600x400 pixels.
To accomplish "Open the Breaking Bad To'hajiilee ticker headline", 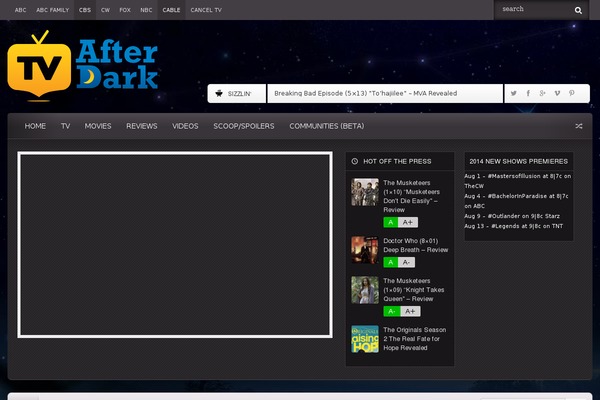I will pyautogui.click(x=365, y=93).
